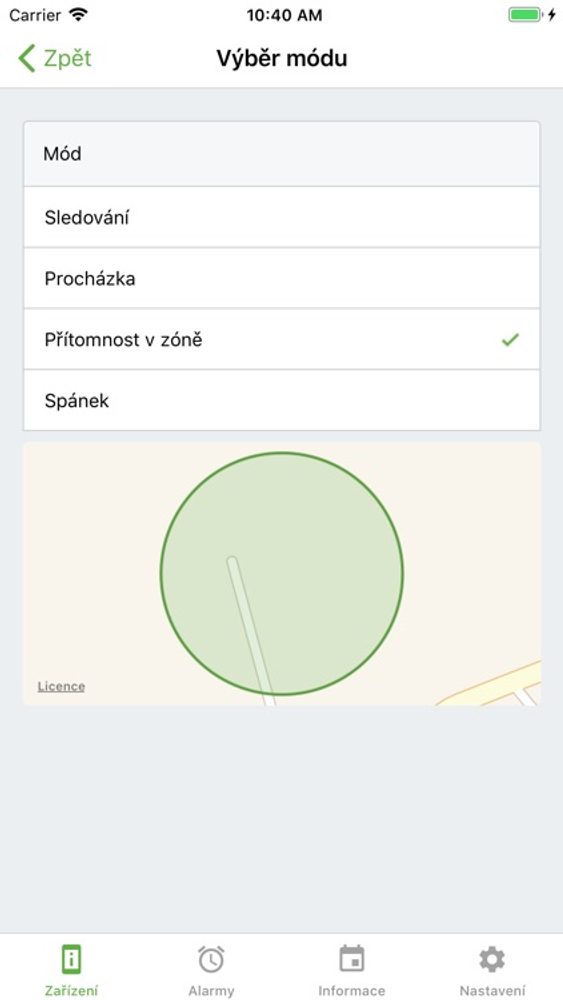Open the Zařízení device icon tab
The width and height of the screenshot is (563, 1000).
click(71, 959)
